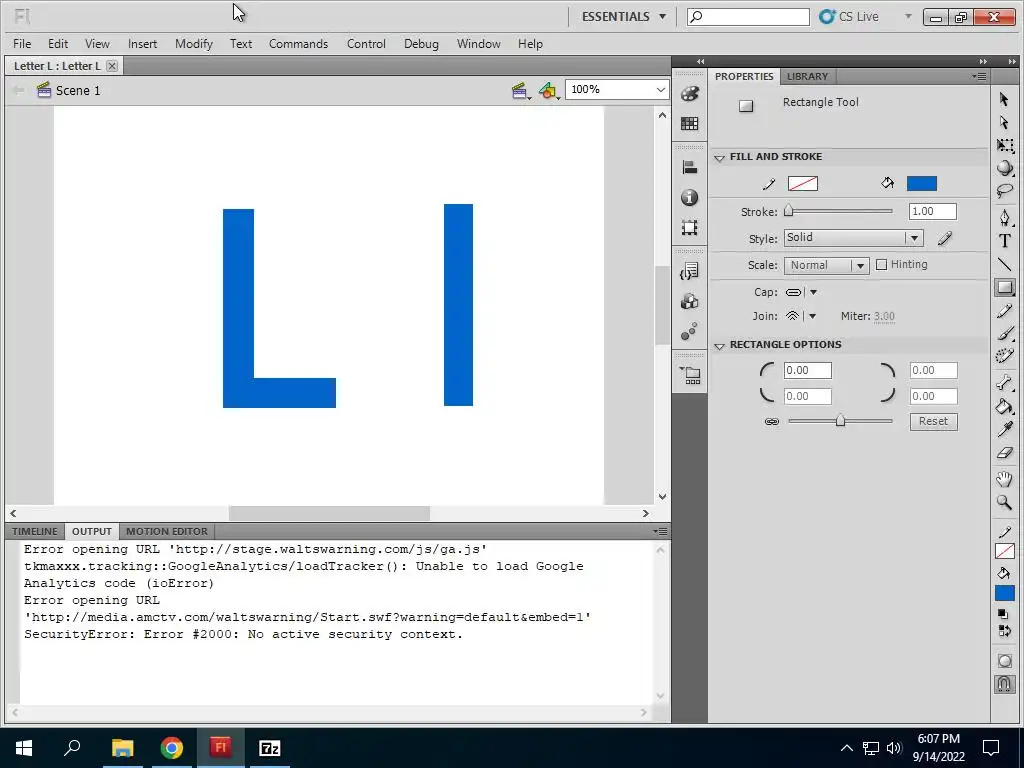Switch to the Motion Editor tab
Image resolution: width=1024 pixels, height=768 pixels.
(x=167, y=532)
